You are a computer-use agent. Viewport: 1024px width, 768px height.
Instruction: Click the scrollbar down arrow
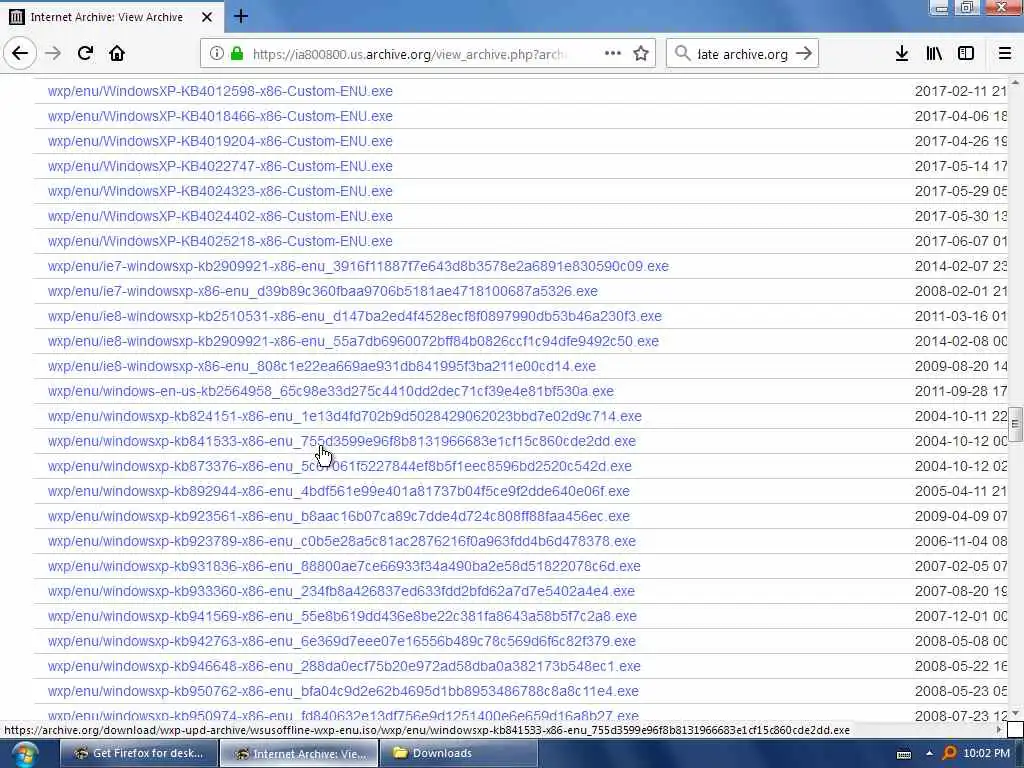pyautogui.click(x=1015, y=712)
